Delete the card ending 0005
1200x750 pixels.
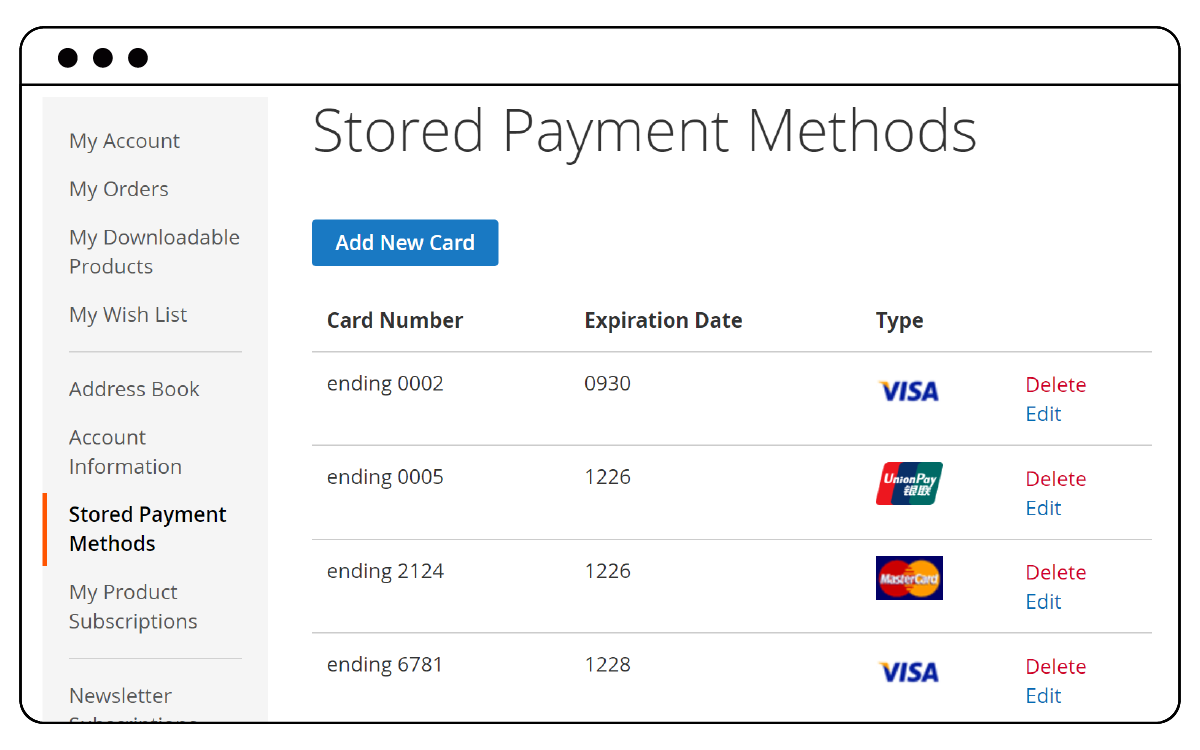point(1056,479)
